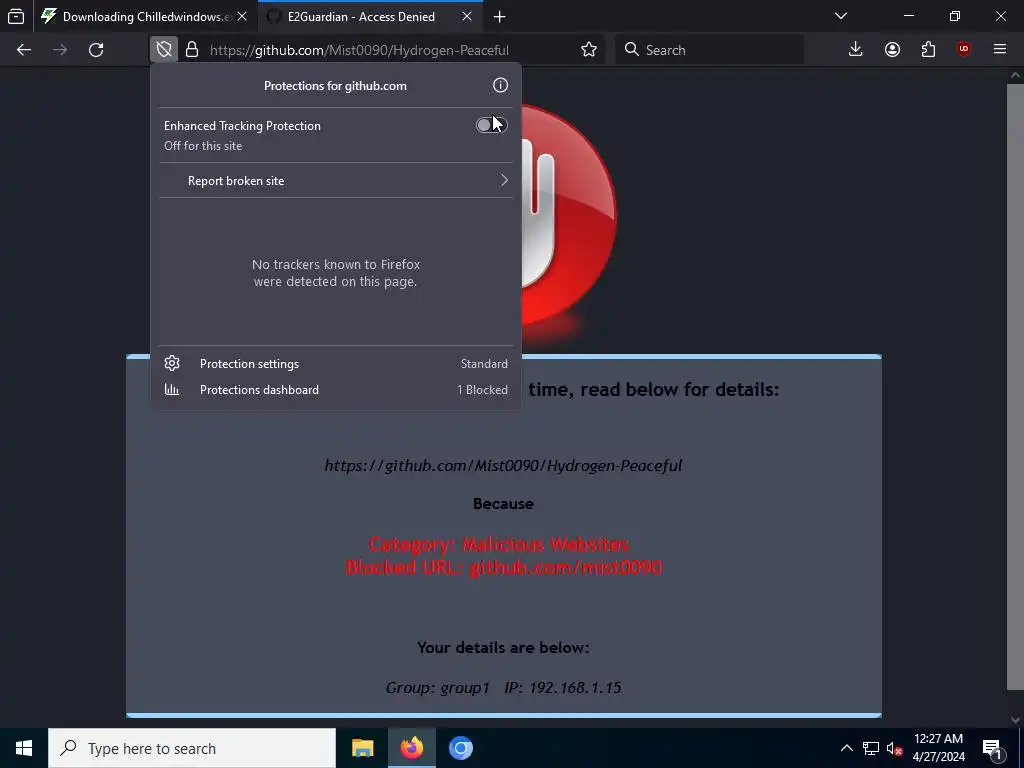Click into the Search box
The width and height of the screenshot is (1024, 768).
[x=709, y=50]
